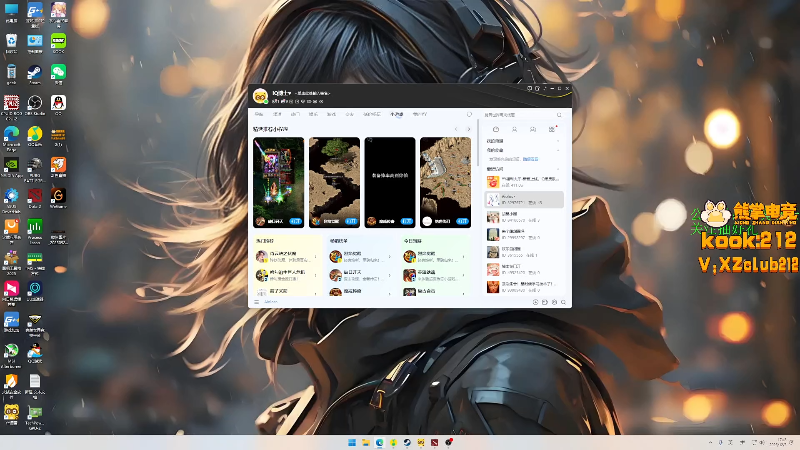
Task: Collapse the second section chevron in right panel
Action: 558,150
